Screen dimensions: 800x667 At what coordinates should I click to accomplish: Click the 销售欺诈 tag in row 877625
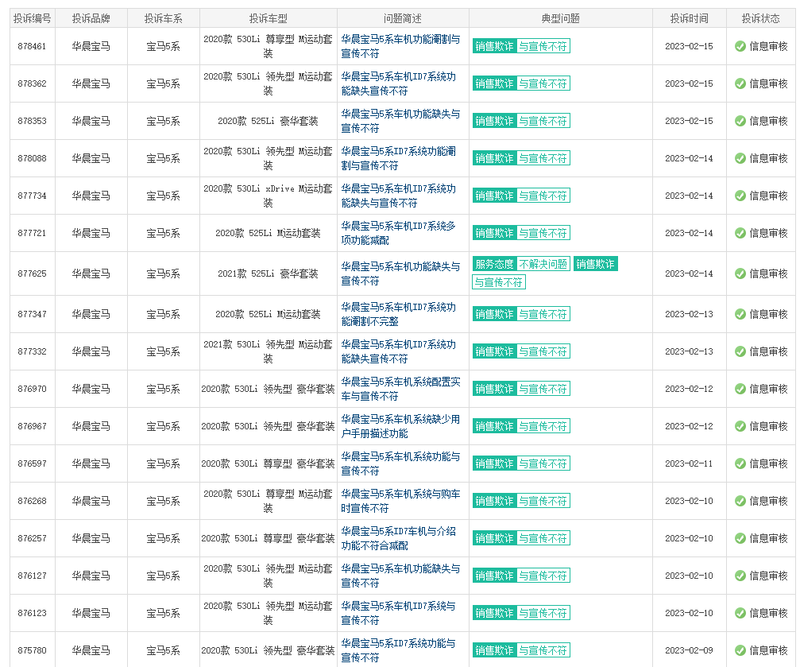point(595,264)
